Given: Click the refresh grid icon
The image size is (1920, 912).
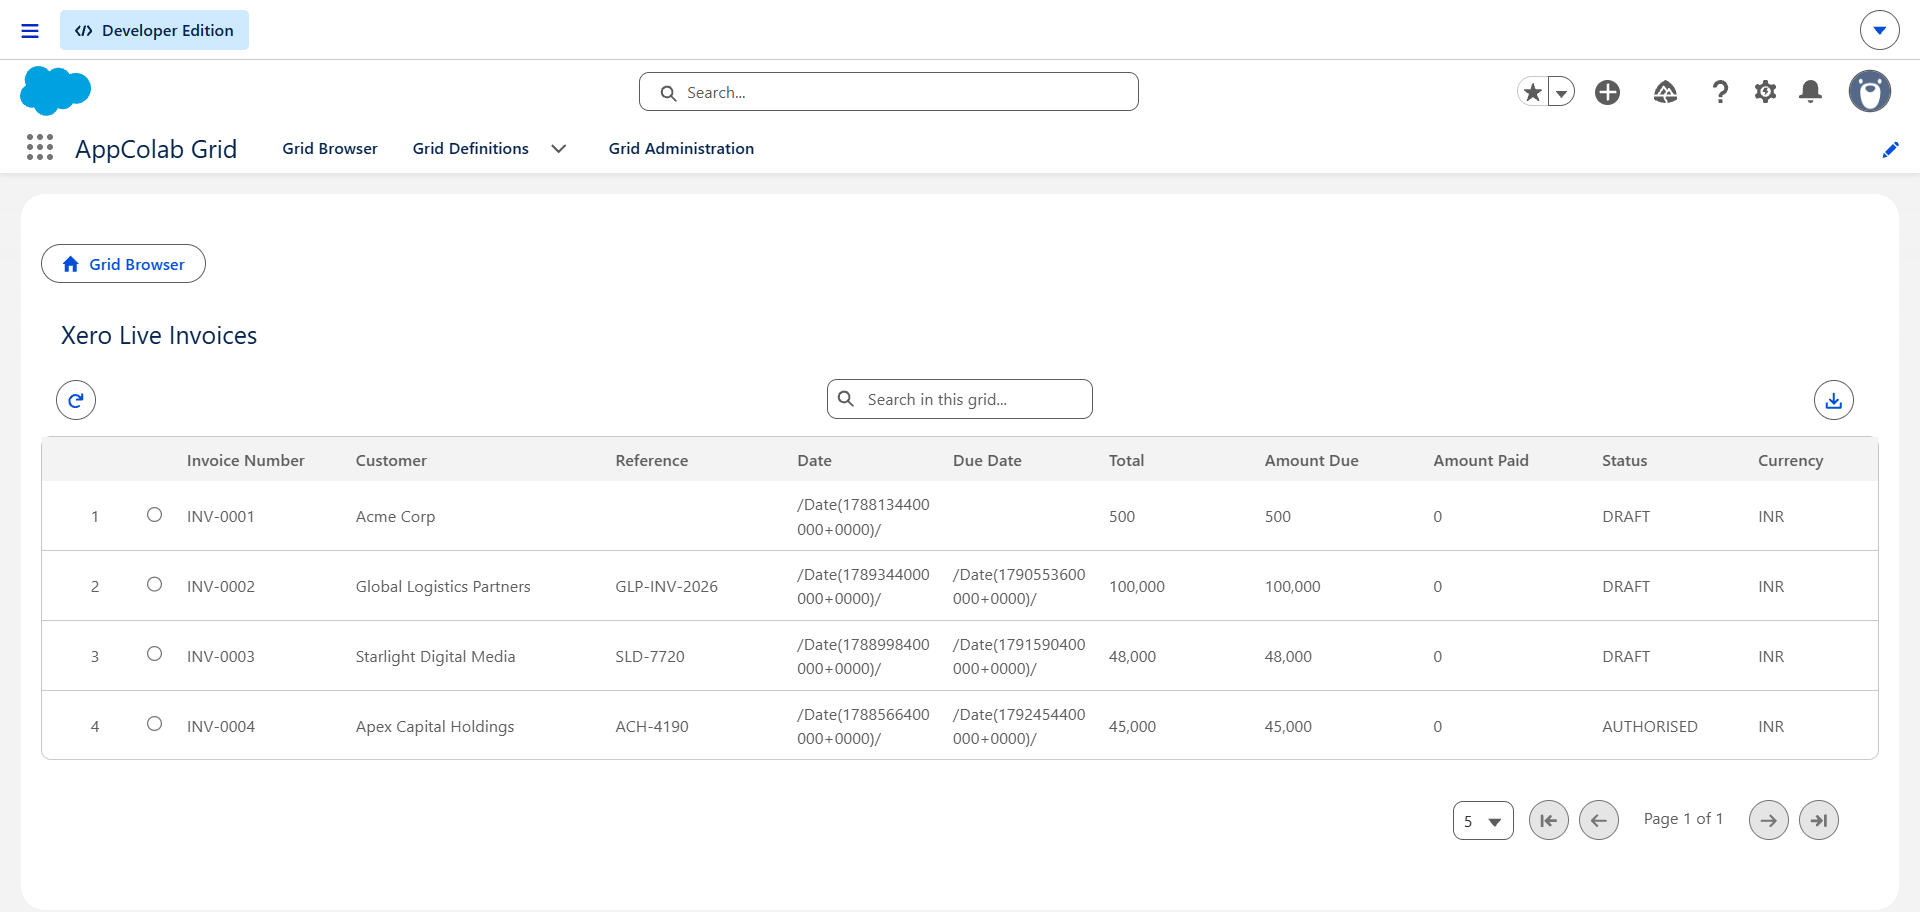Looking at the screenshot, I should point(76,400).
